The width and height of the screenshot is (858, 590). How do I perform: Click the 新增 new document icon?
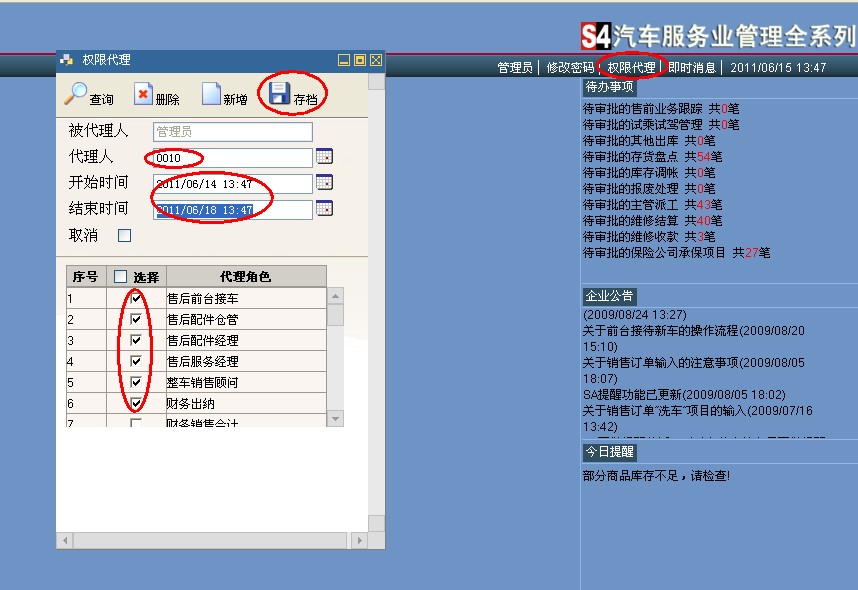click(x=211, y=94)
